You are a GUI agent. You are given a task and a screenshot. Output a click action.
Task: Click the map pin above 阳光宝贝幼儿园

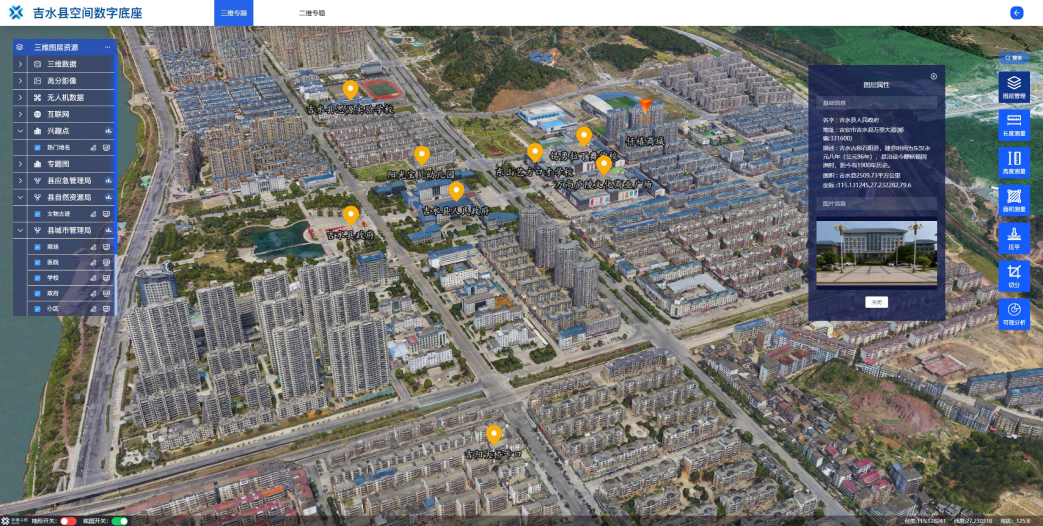(x=422, y=156)
